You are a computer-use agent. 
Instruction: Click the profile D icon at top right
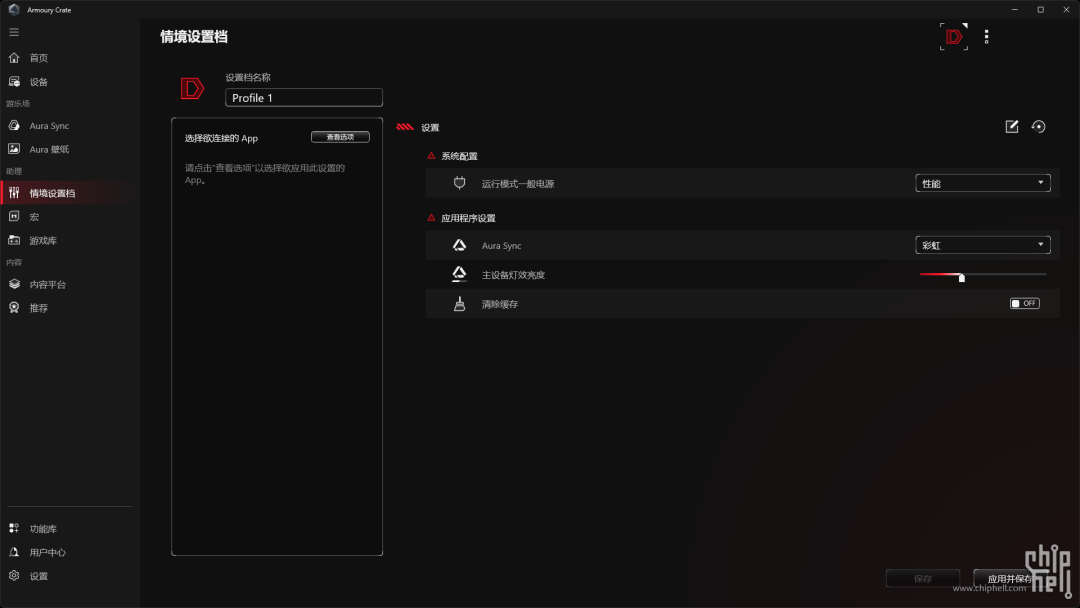click(x=954, y=36)
